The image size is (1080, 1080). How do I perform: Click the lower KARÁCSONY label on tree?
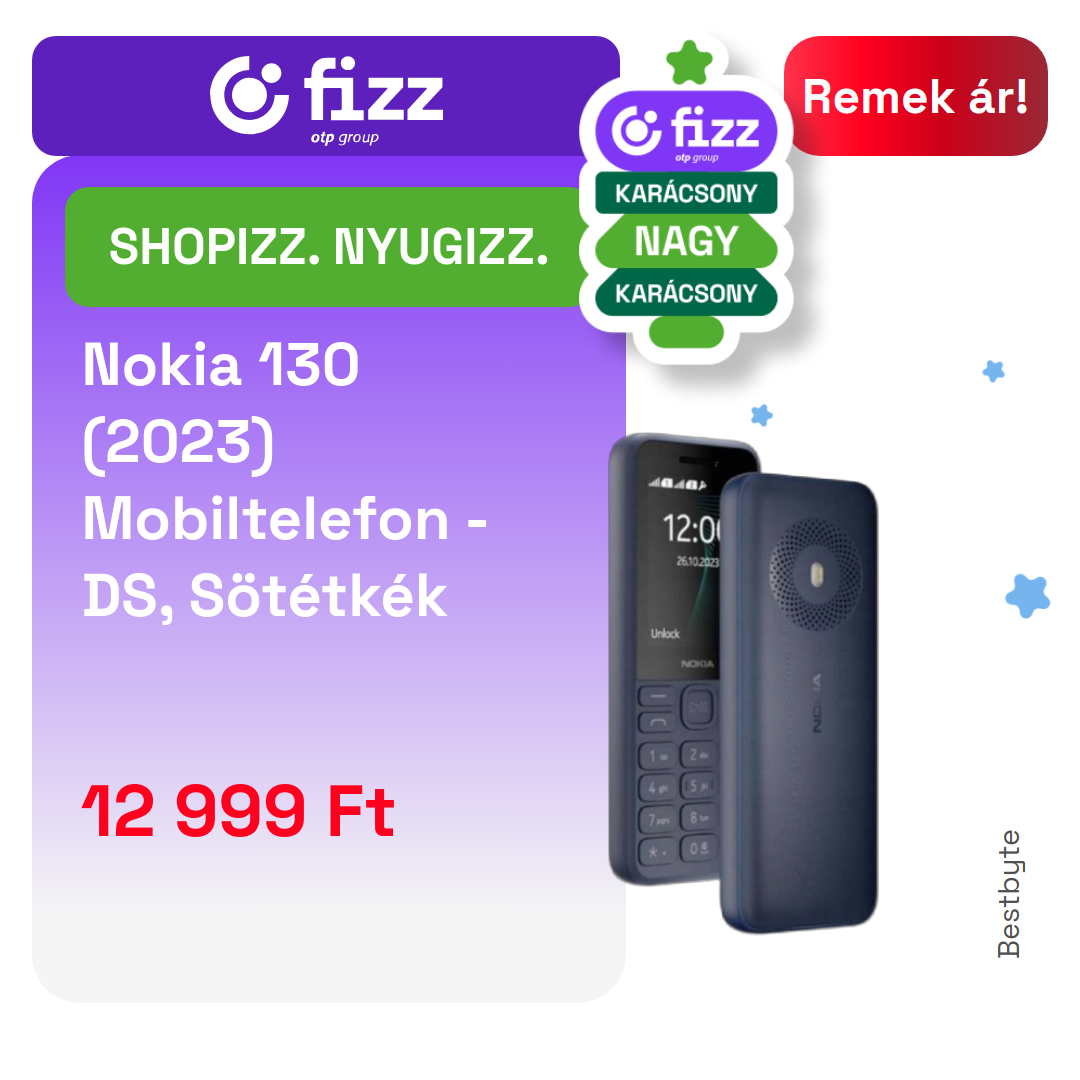coord(686,293)
